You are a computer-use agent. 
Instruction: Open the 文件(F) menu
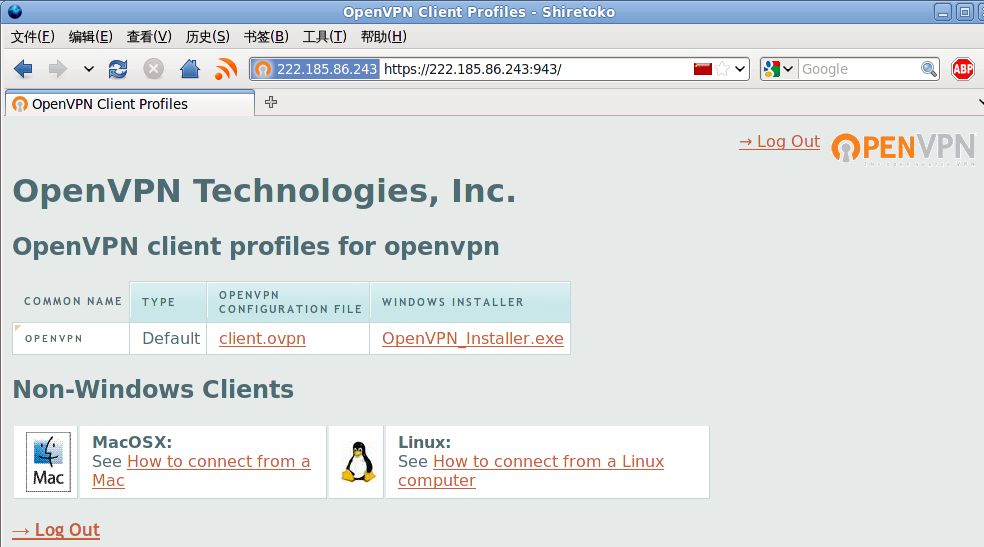[x=33, y=36]
